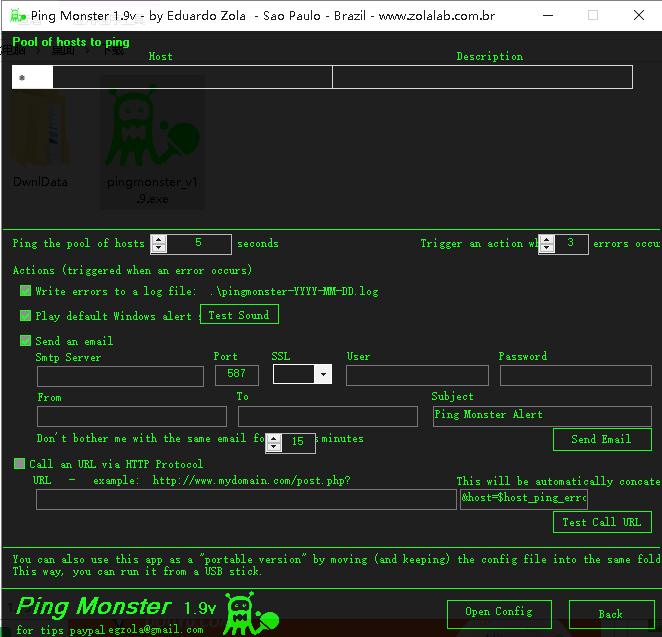This screenshot has width=662, height=637.
Task: Go Back with the Back button
Action: coord(611,613)
